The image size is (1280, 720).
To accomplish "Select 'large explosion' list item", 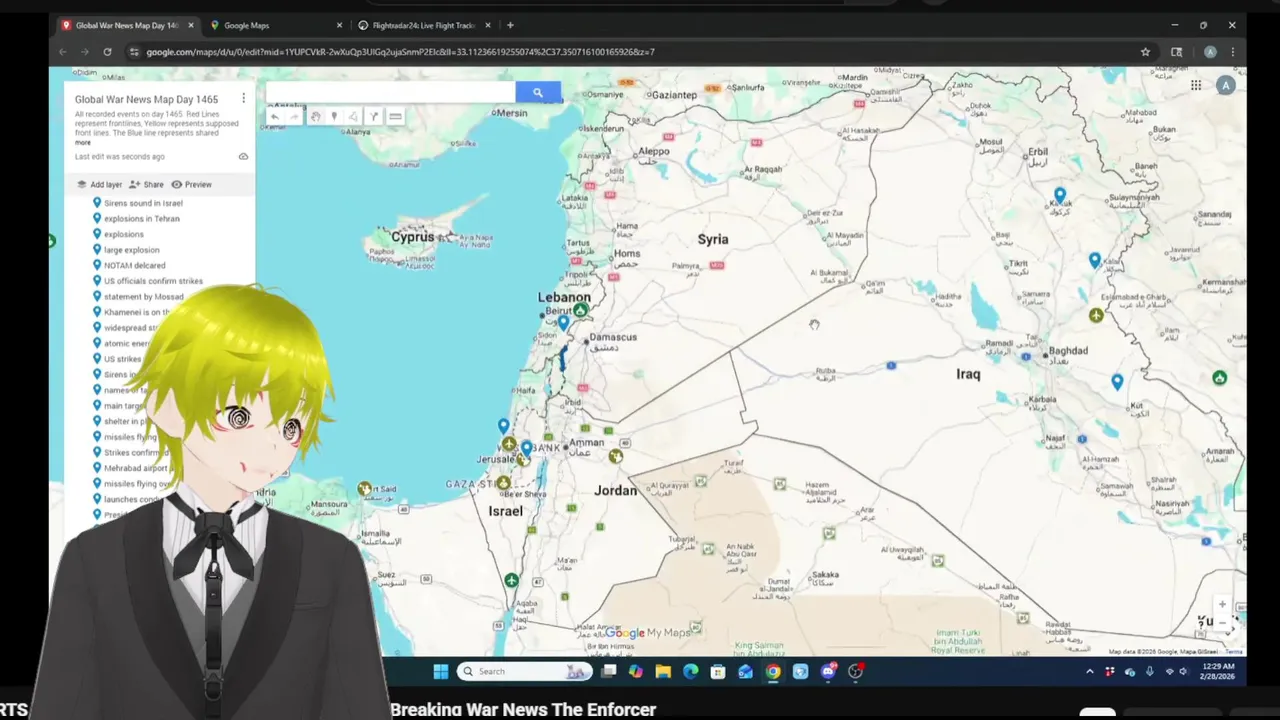I will (x=131, y=250).
